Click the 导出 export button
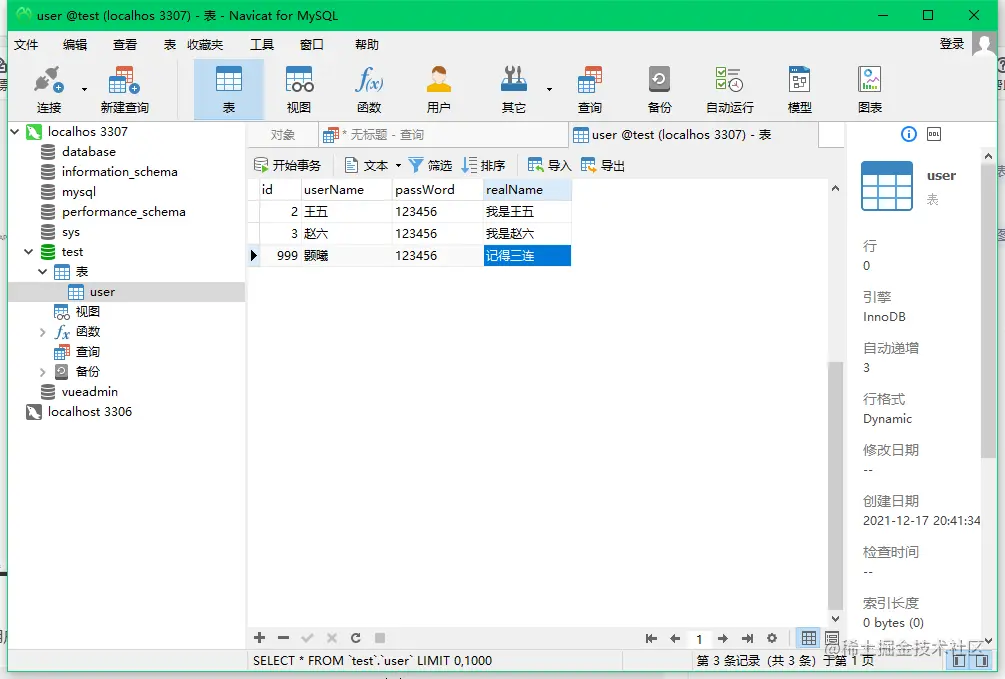The width and height of the screenshot is (1005, 679). pos(602,165)
